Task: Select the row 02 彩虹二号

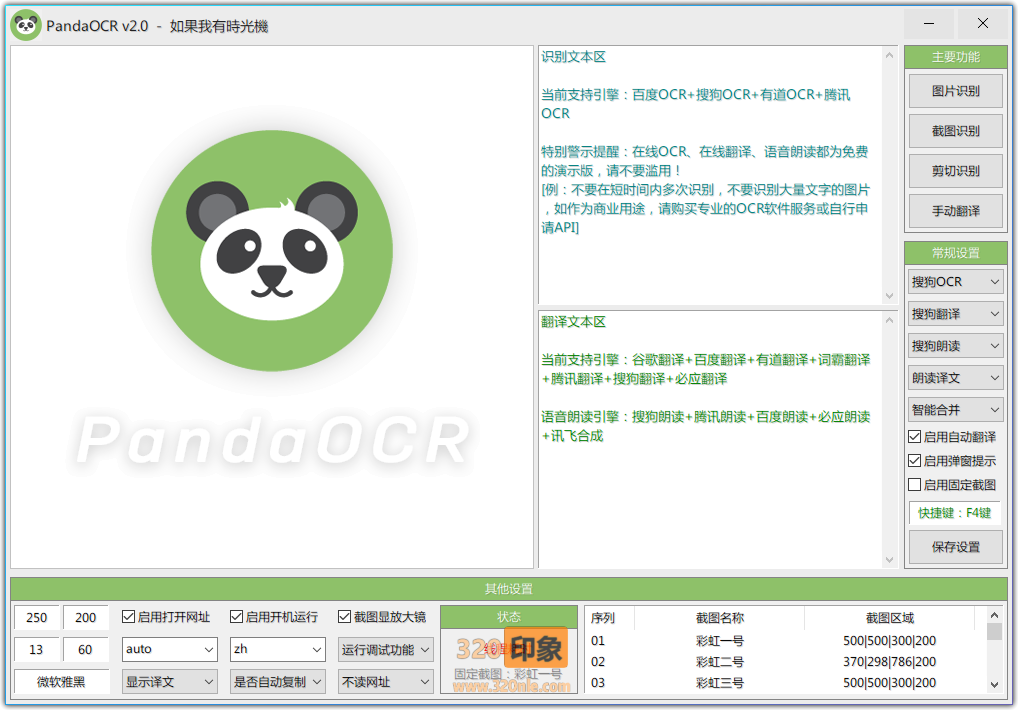Action: (786, 662)
